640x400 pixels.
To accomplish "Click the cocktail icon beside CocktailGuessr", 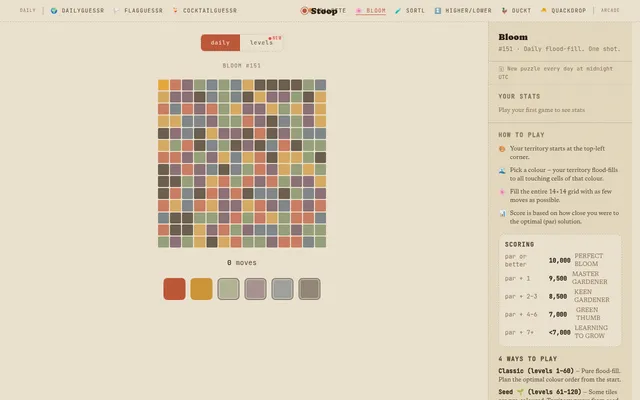I will (175, 10).
